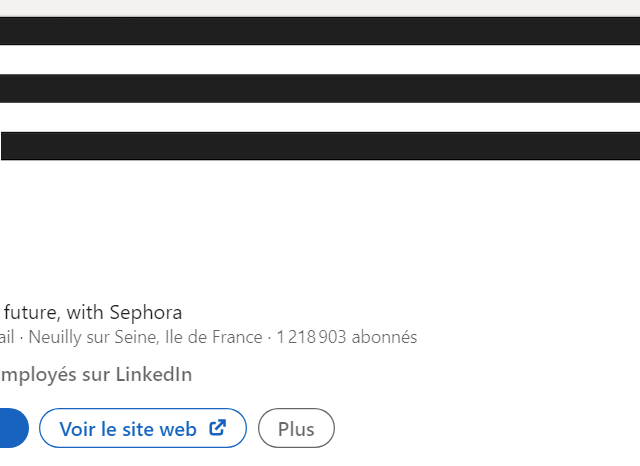Click the empty space right of Plus button
Viewport: 640px width, 466px height.
pos(486,428)
